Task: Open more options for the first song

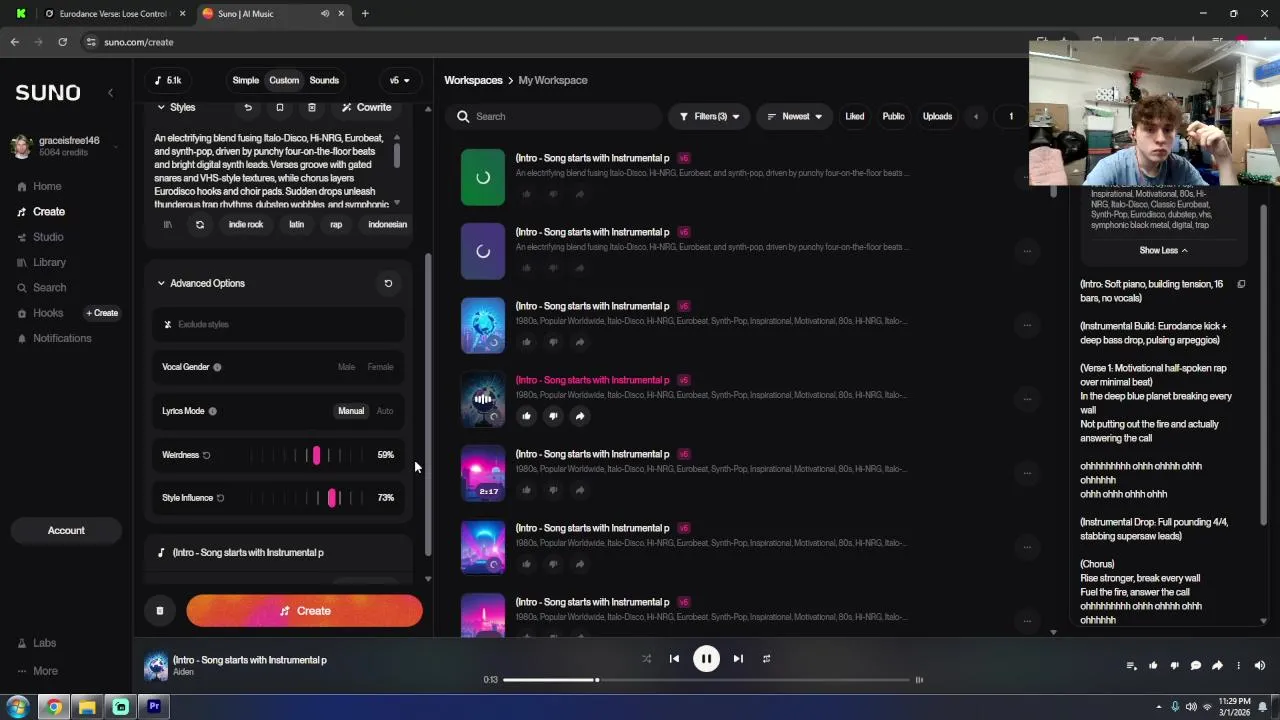Action: tap(1027, 177)
